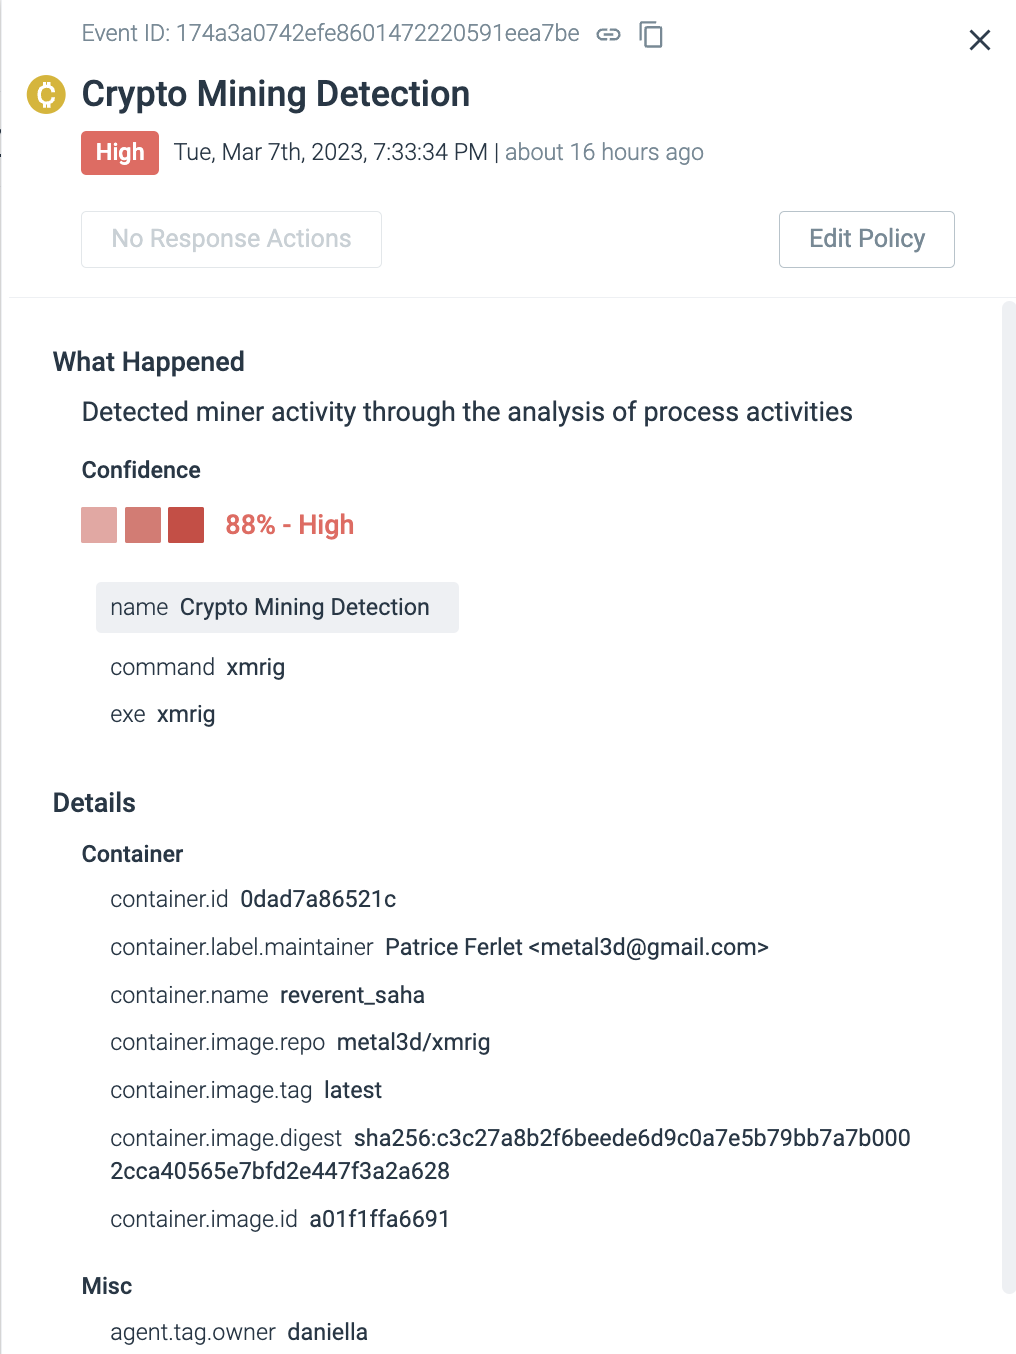
Task: Click the first pale confidence square
Action: click(98, 524)
